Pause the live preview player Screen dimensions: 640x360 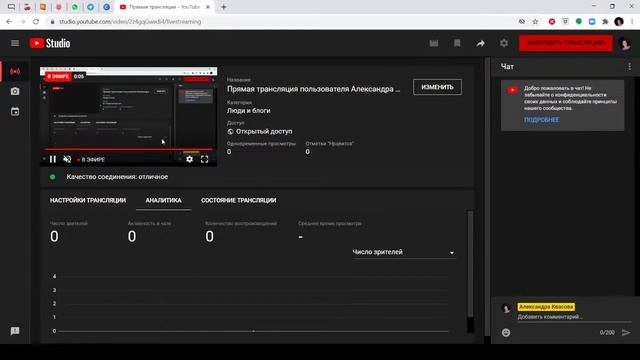(53, 159)
